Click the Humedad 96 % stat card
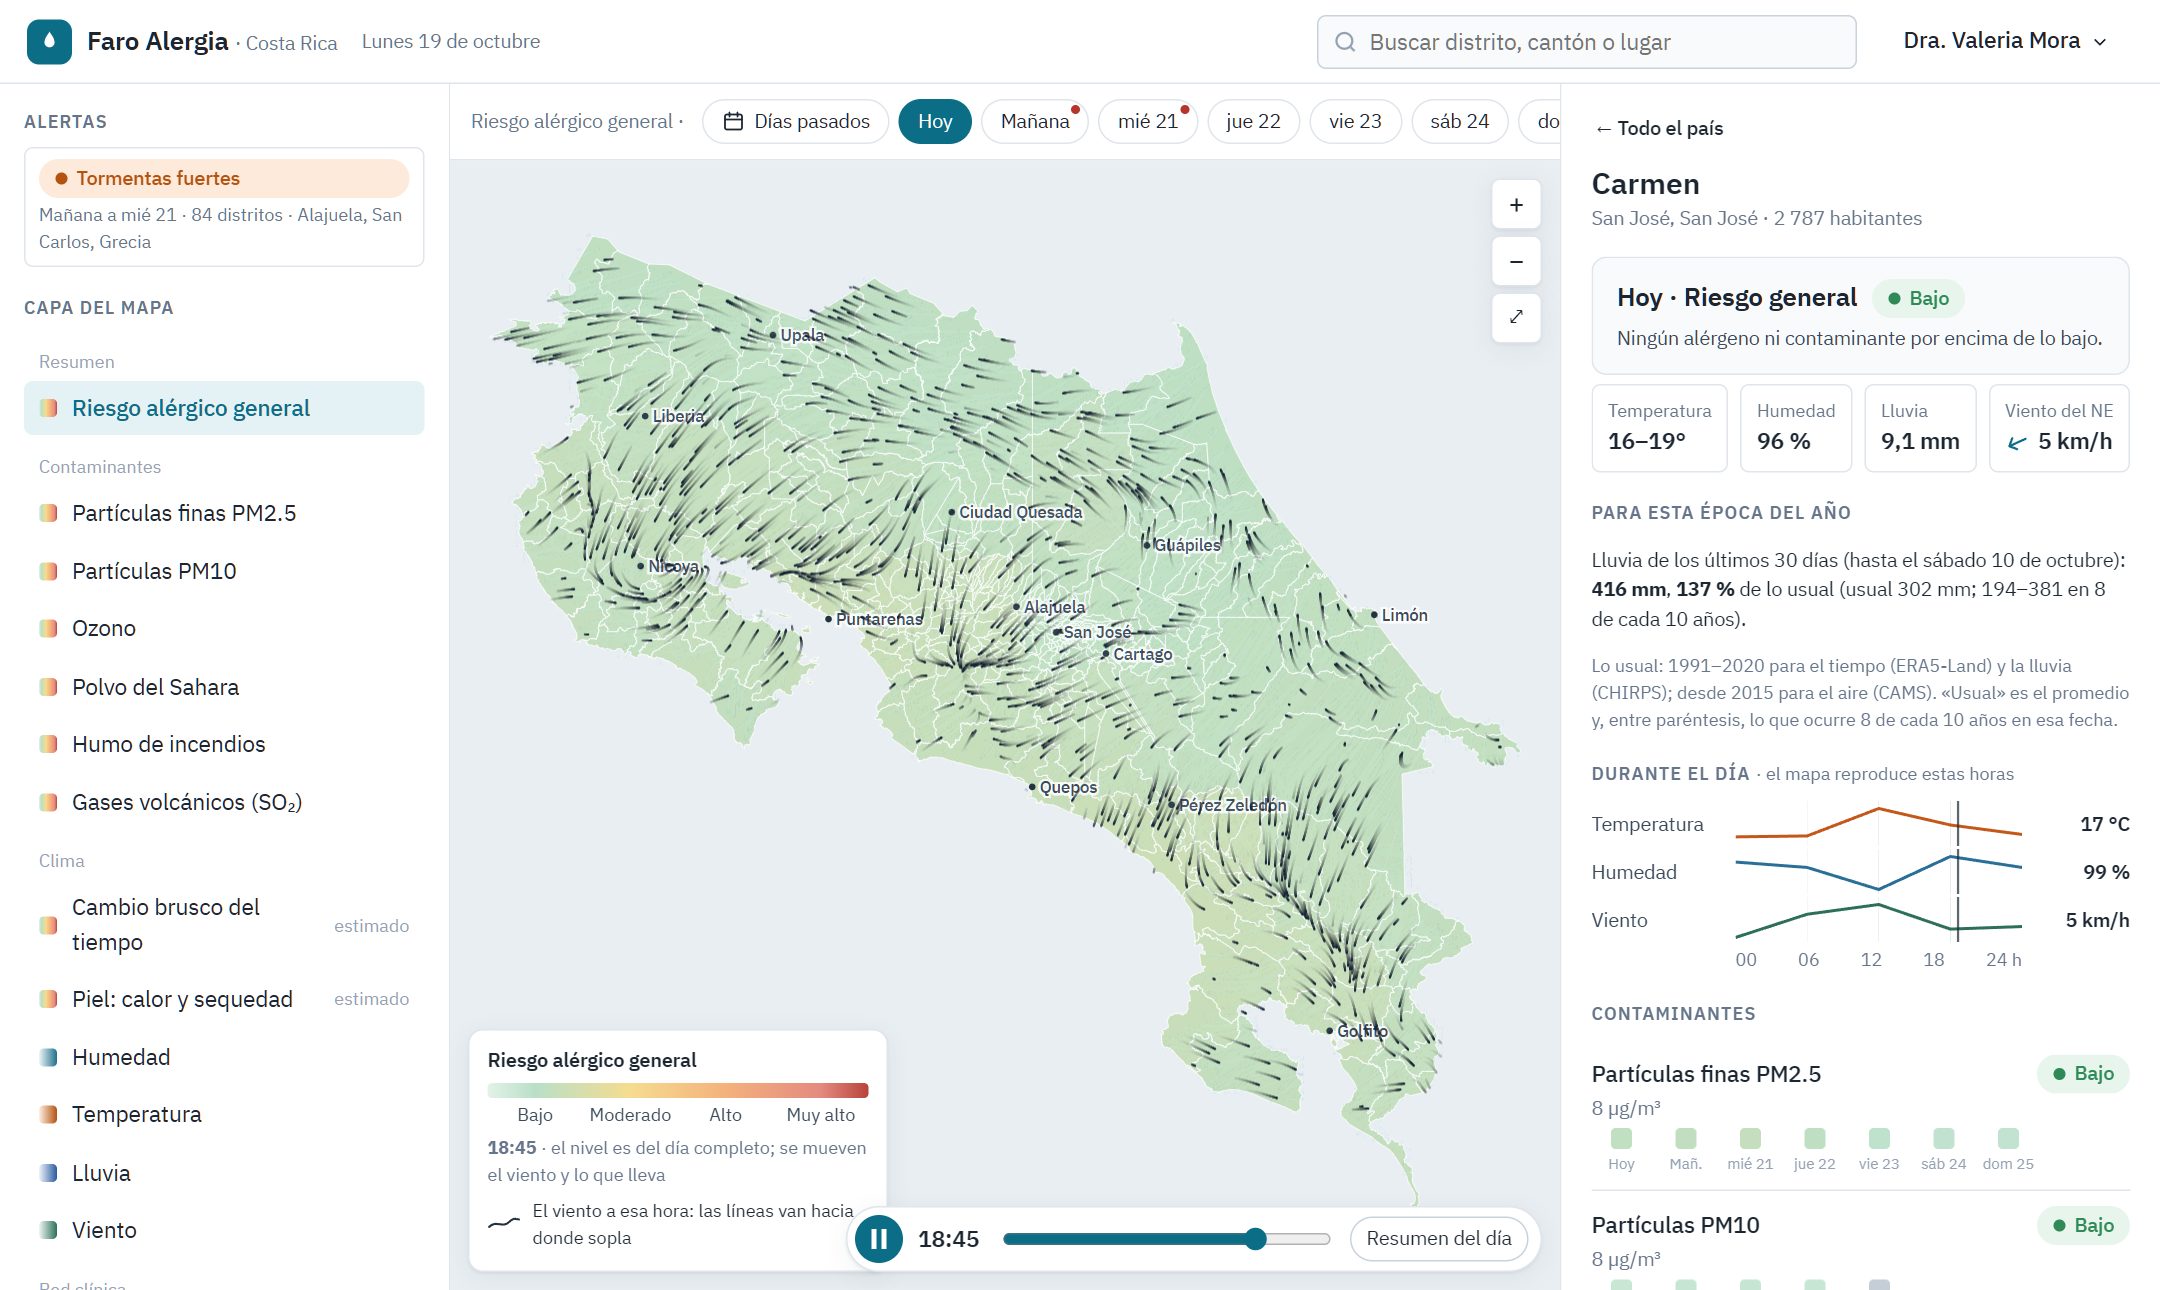Screen dimensions: 2160x1290 click(x=1796, y=428)
